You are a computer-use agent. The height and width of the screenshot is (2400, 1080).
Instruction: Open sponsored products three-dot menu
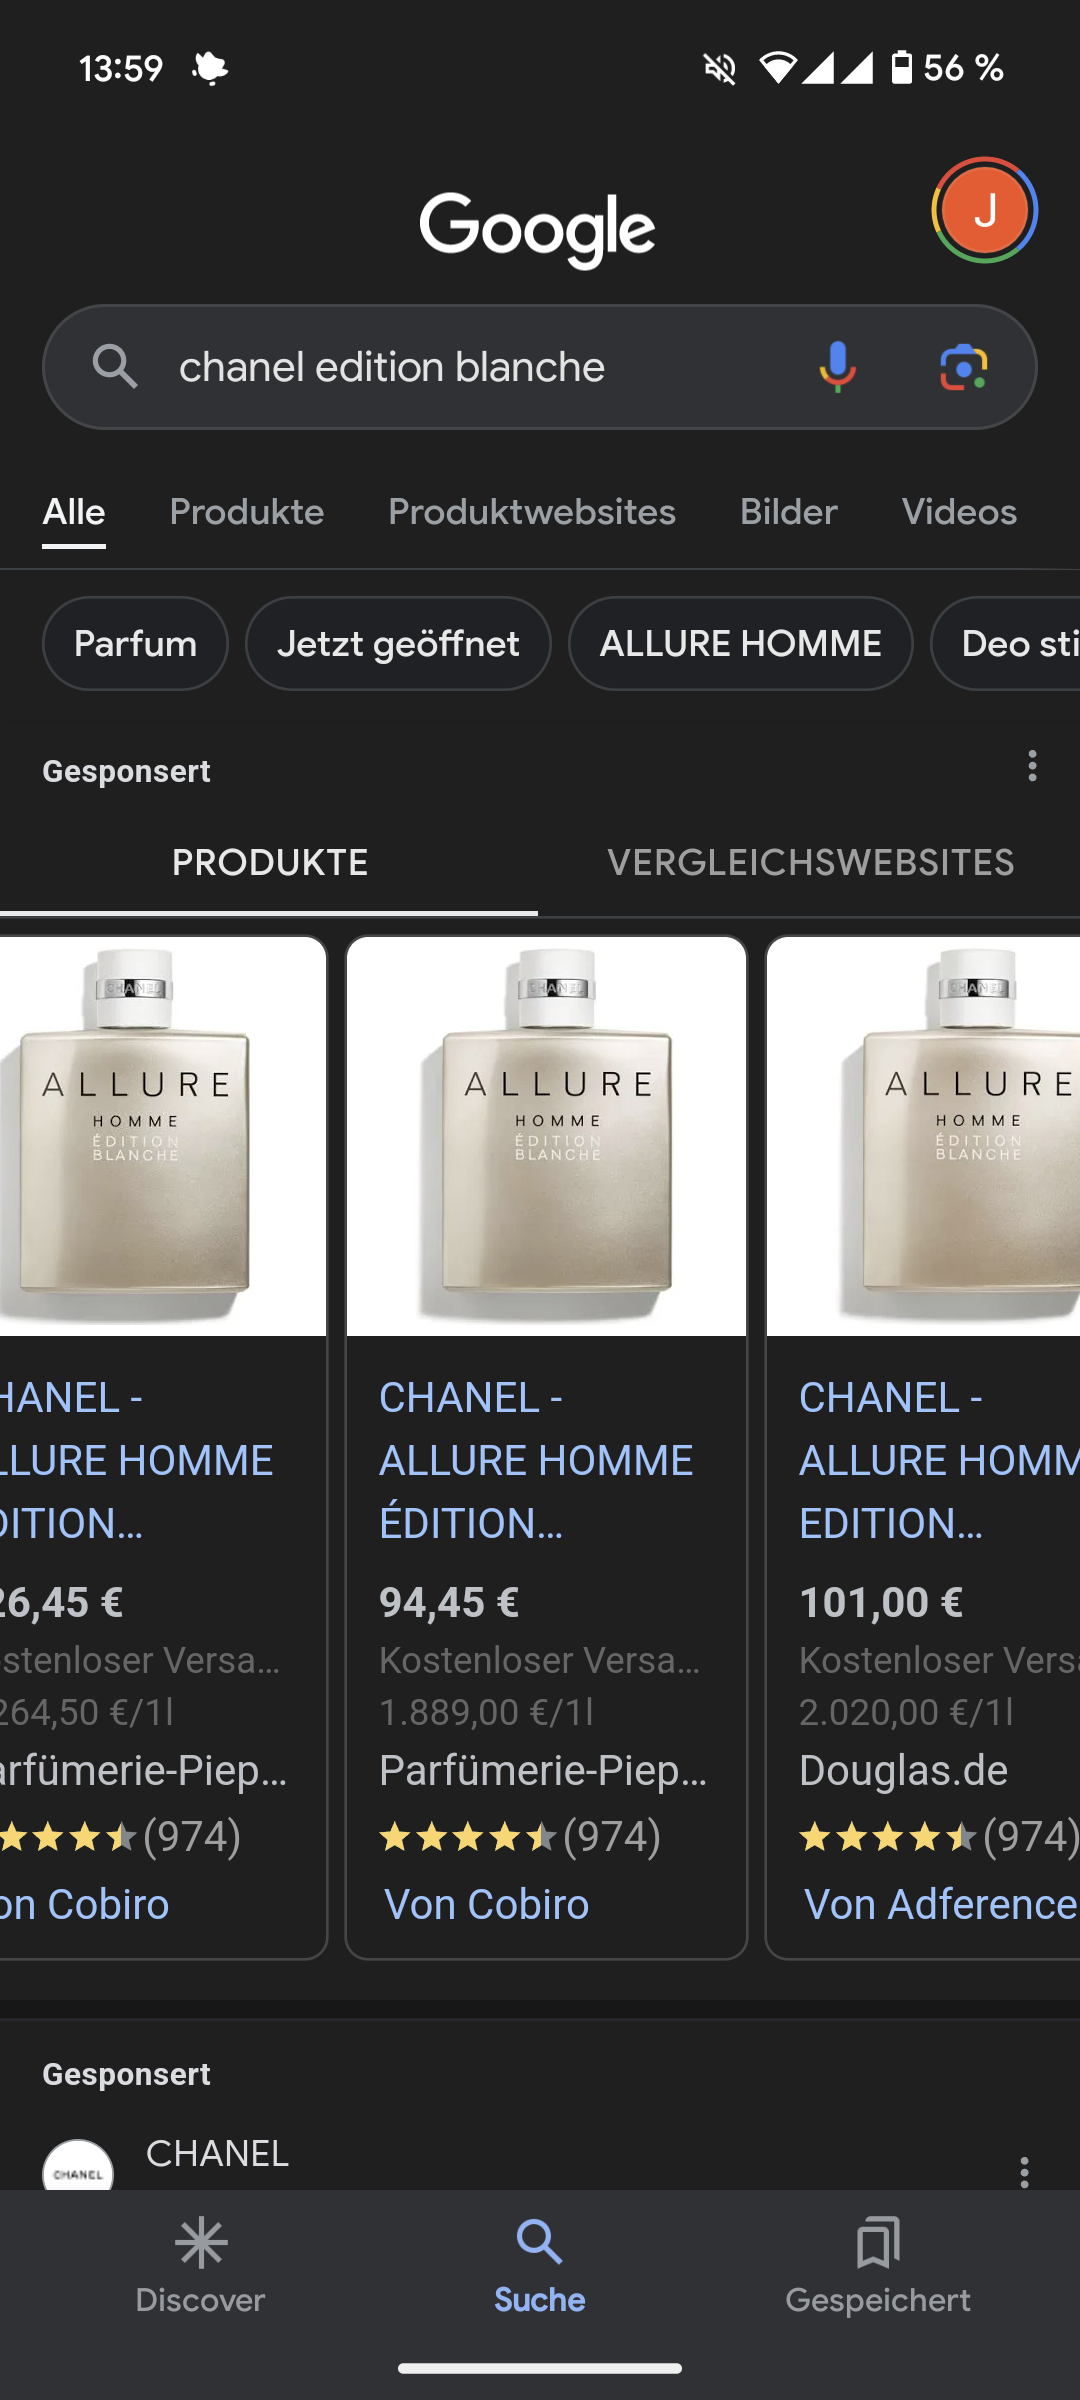[1032, 767]
